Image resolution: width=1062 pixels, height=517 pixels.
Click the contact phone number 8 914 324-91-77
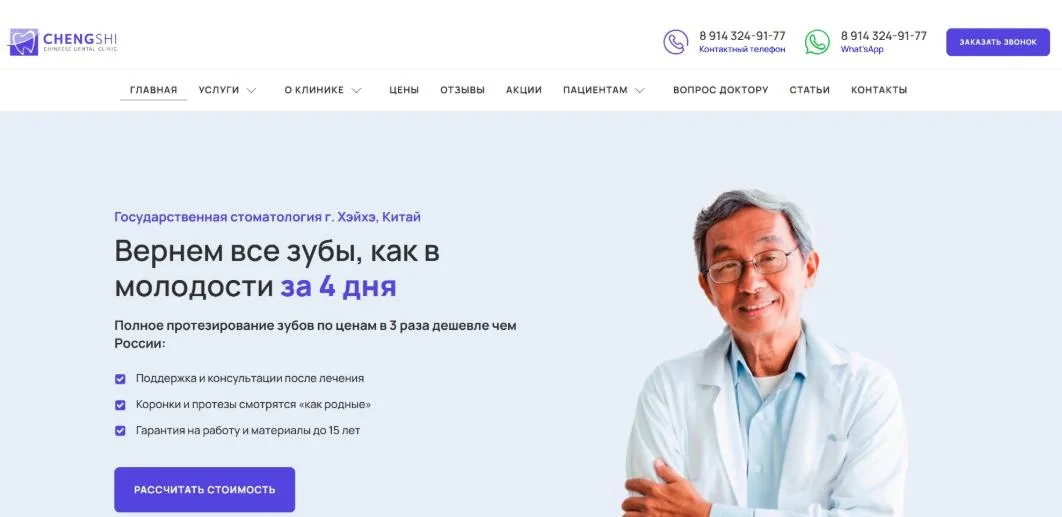(742, 36)
